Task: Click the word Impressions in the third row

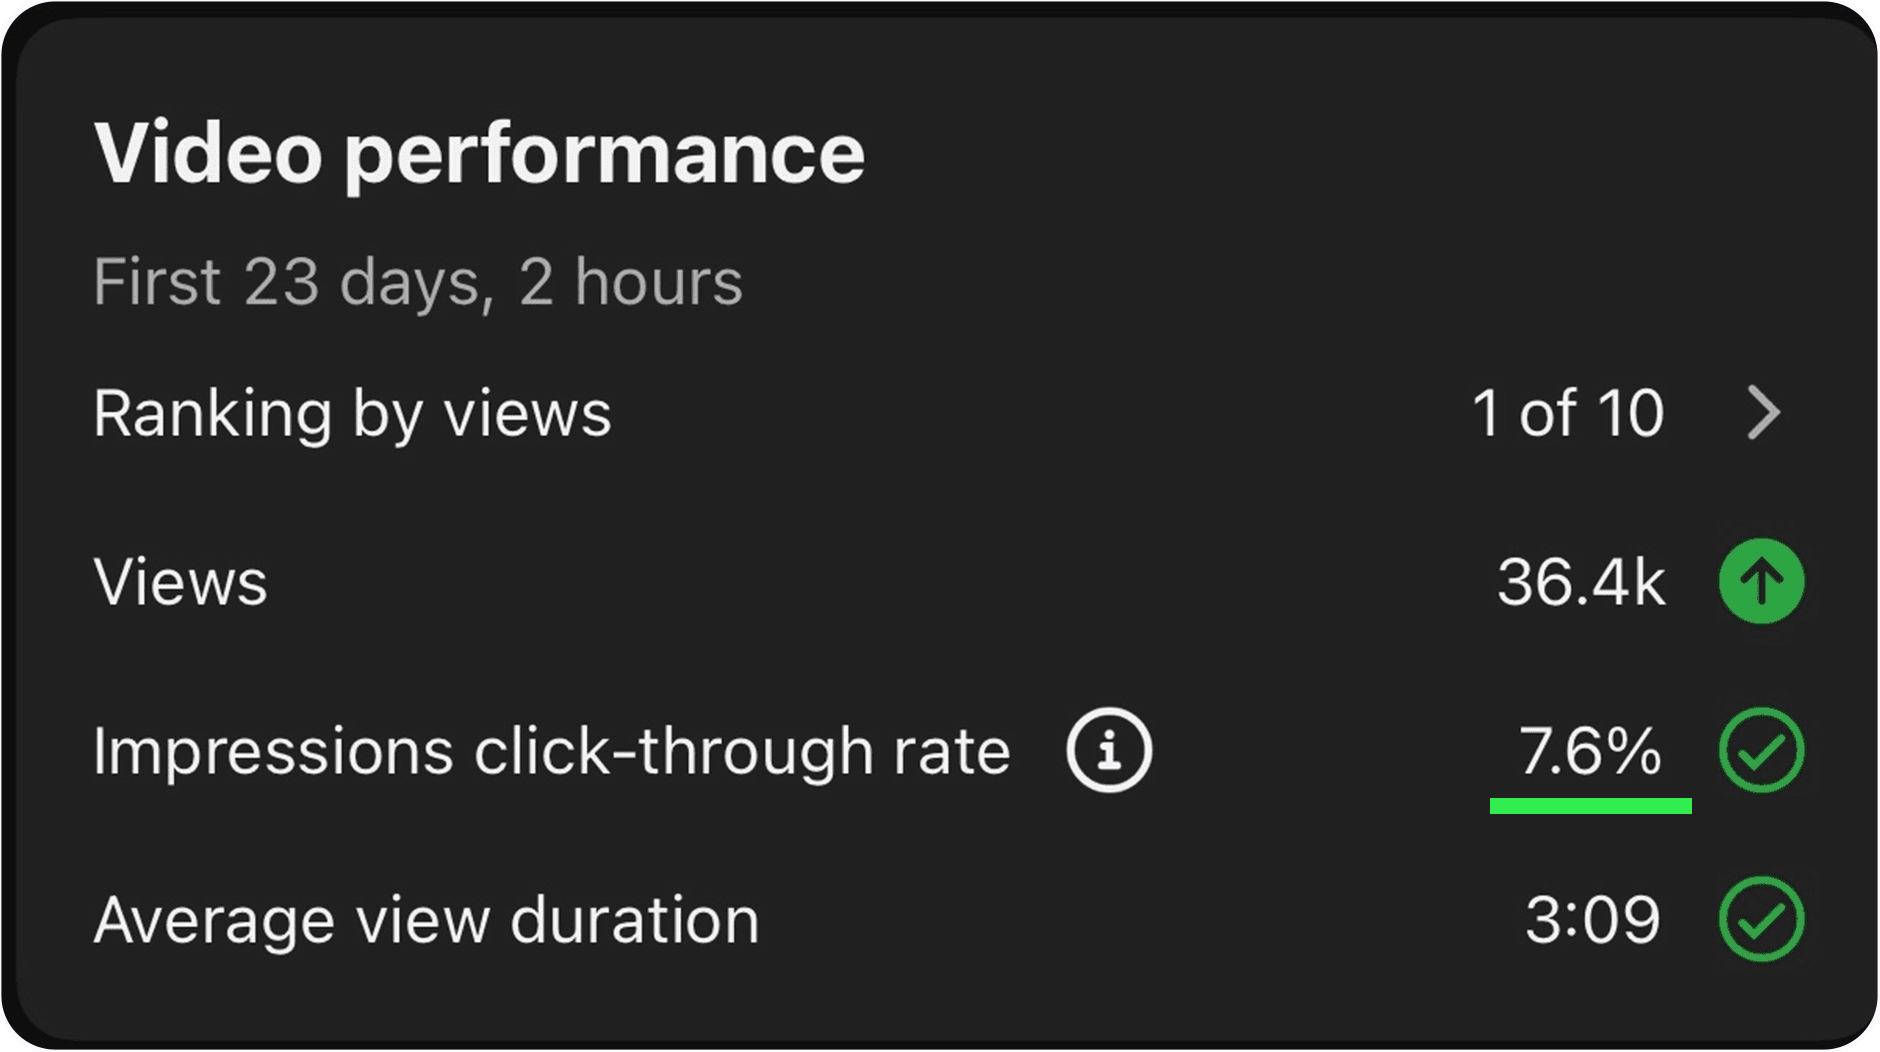Action: click(274, 752)
